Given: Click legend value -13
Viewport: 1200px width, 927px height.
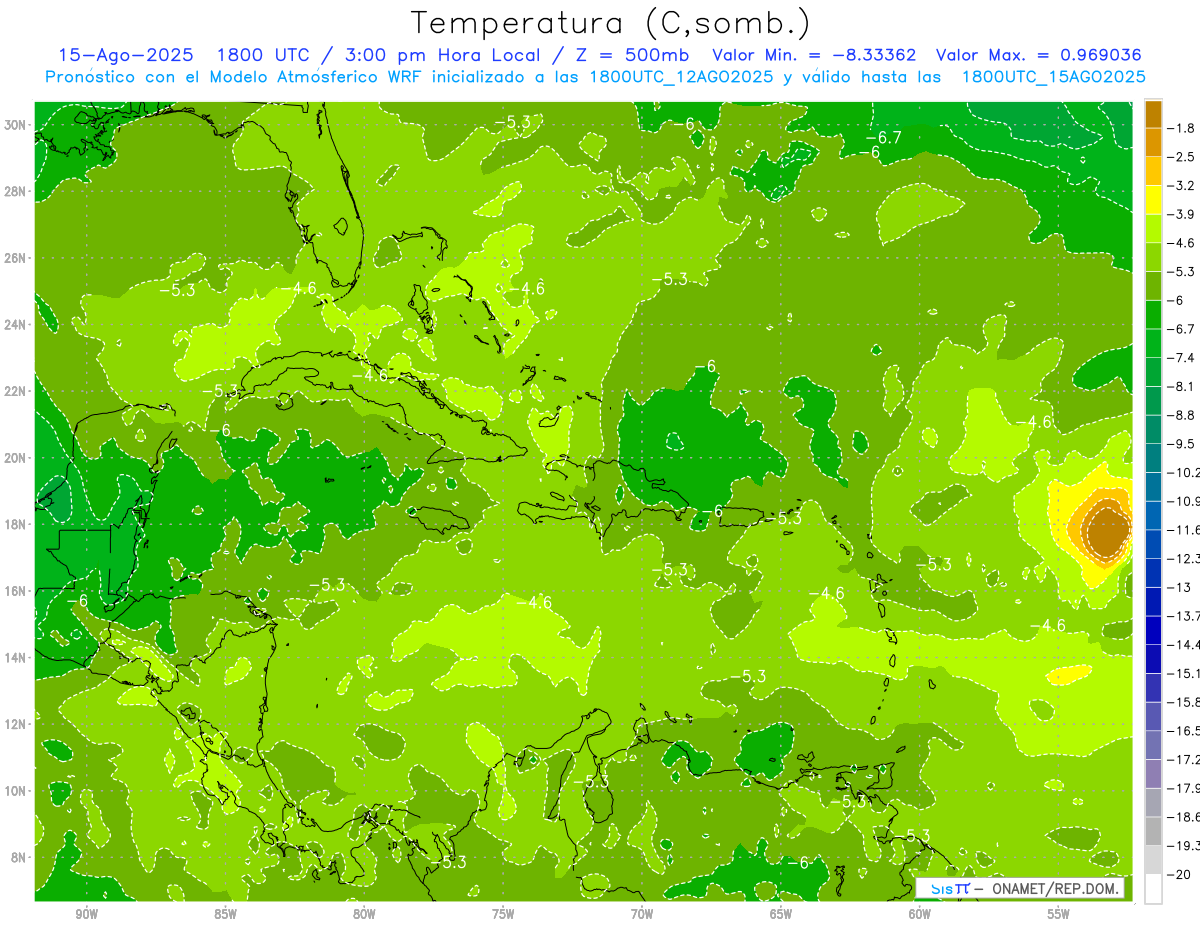Looking at the screenshot, I should click(x=1180, y=587).
